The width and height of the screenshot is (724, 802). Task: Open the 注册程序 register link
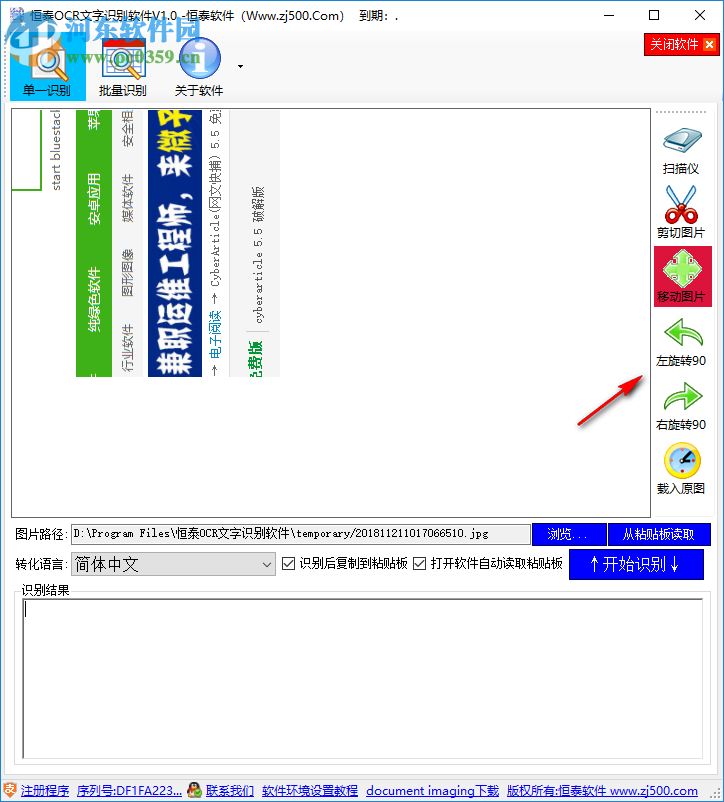pos(45,791)
